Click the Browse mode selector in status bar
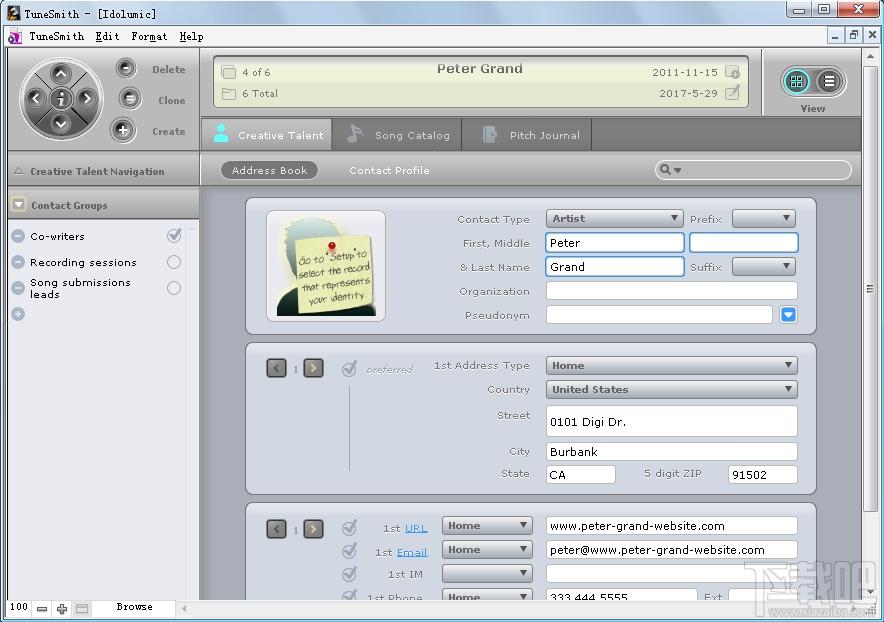Image resolution: width=884 pixels, height=622 pixels. coord(134,607)
